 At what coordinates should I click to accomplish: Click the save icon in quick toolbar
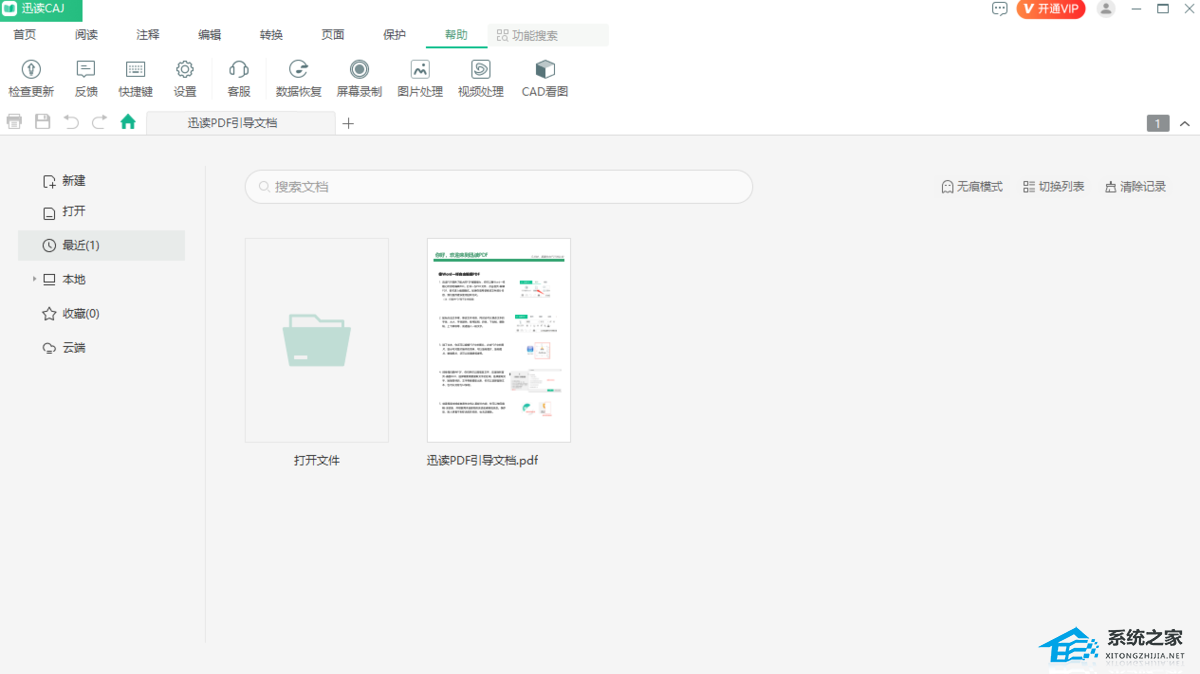pyautogui.click(x=42, y=122)
